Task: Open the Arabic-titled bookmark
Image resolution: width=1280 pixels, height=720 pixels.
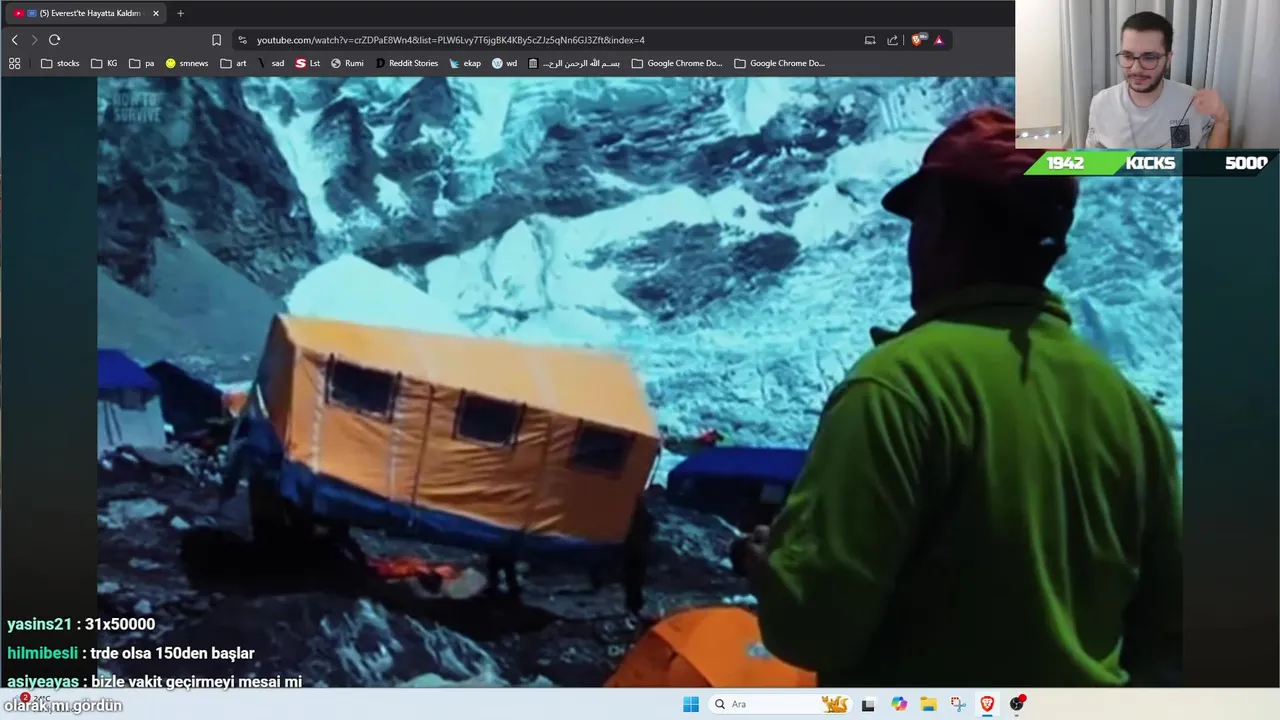Action: pyautogui.click(x=574, y=63)
